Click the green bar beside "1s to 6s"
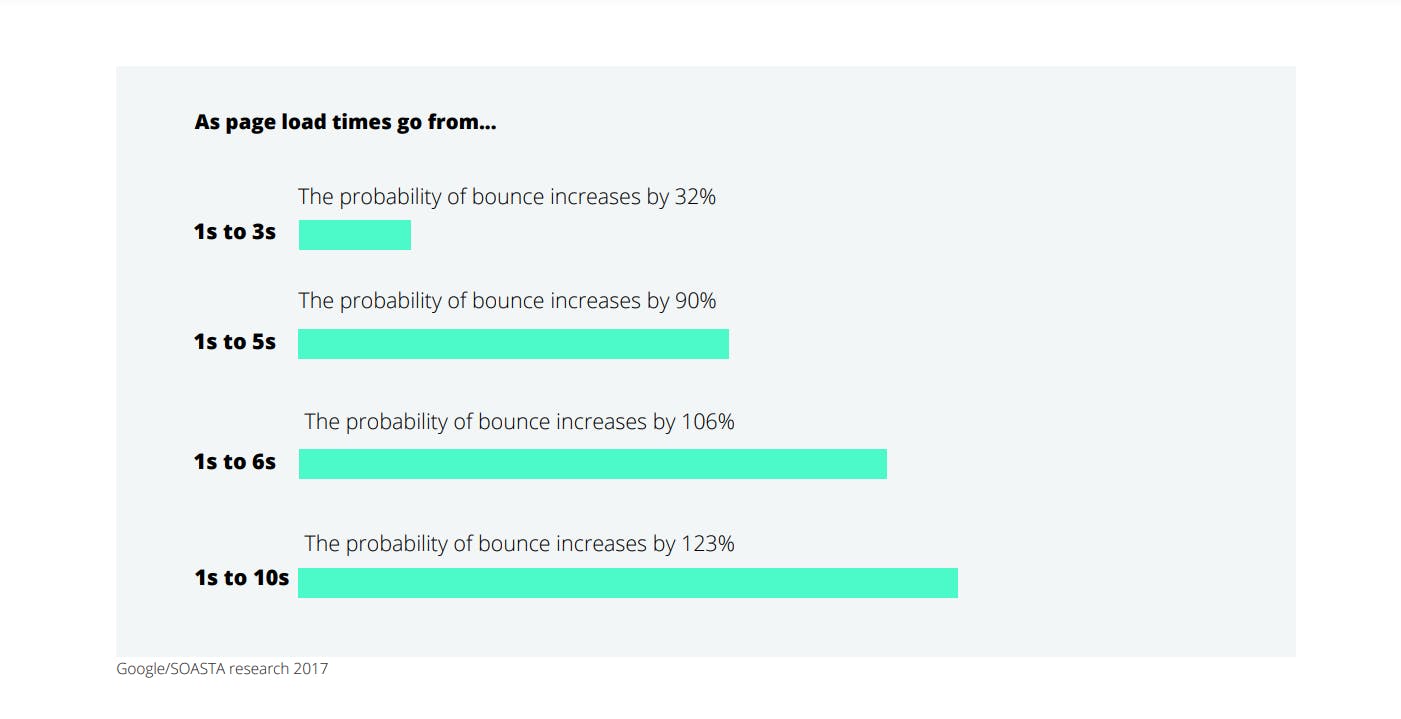The image size is (1401, 719). [592, 464]
